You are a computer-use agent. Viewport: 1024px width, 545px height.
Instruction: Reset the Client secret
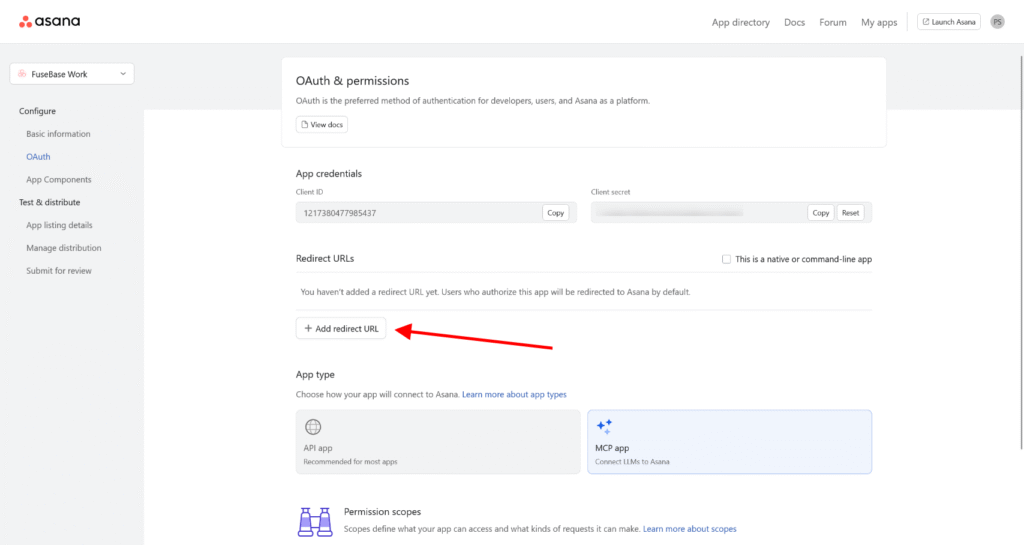(x=850, y=213)
